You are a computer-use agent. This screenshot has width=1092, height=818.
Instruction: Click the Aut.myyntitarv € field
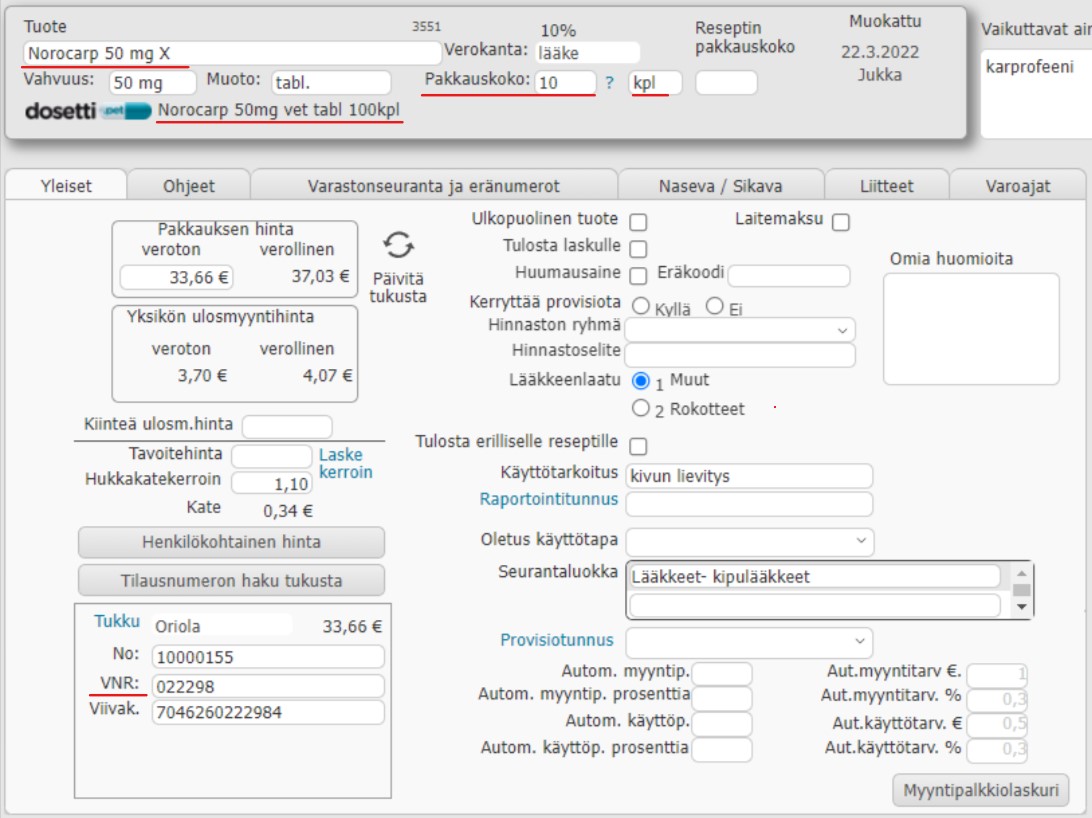[997, 673]
